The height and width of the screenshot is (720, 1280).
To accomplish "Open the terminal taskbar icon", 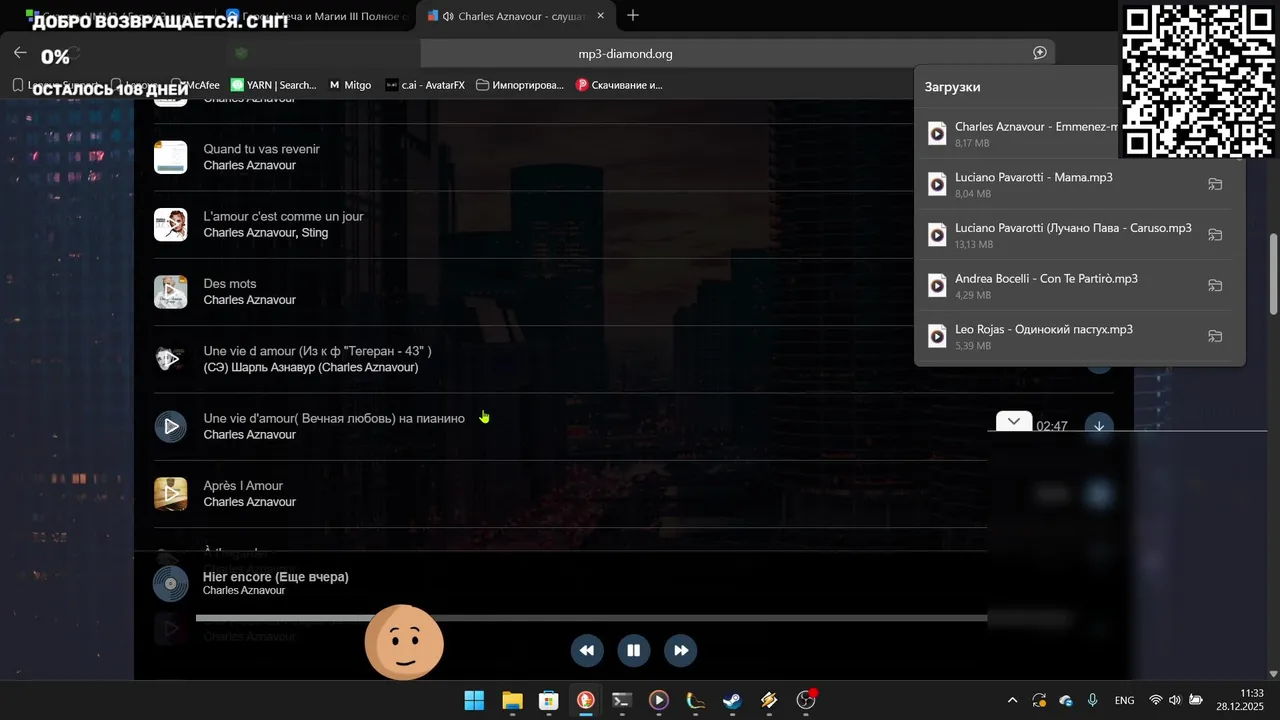I will (x=622, y=700).
